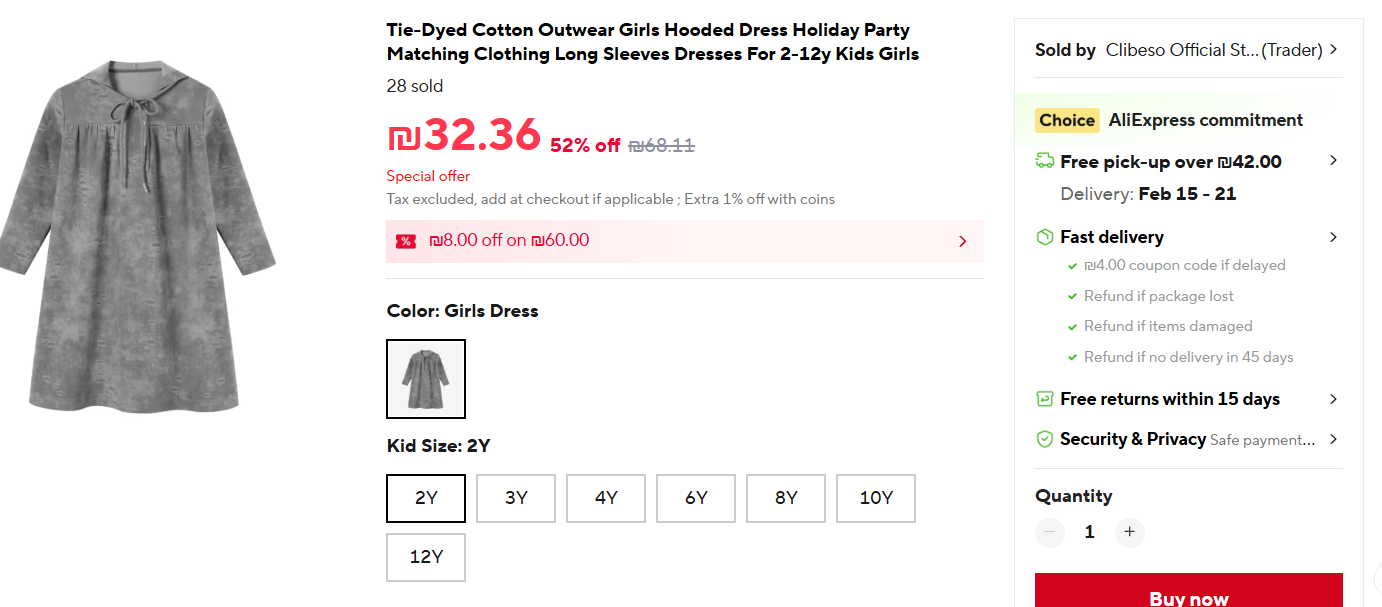Click the Free returns icon
This screenshot has width=1382, height=607.
point(1045,399)
